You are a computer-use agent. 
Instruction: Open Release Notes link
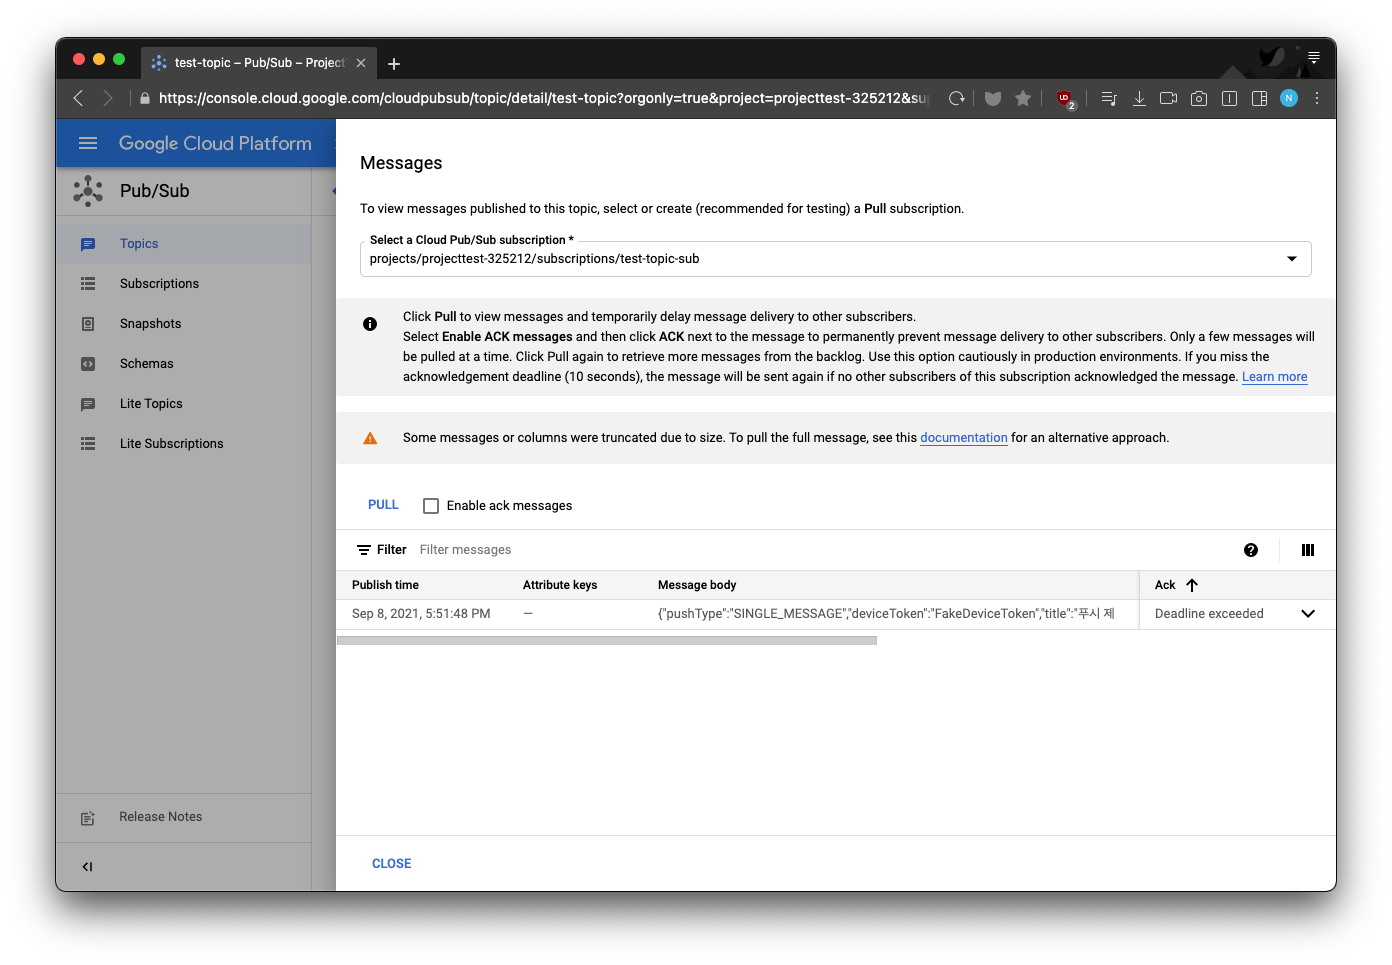(x=160, y=817)
